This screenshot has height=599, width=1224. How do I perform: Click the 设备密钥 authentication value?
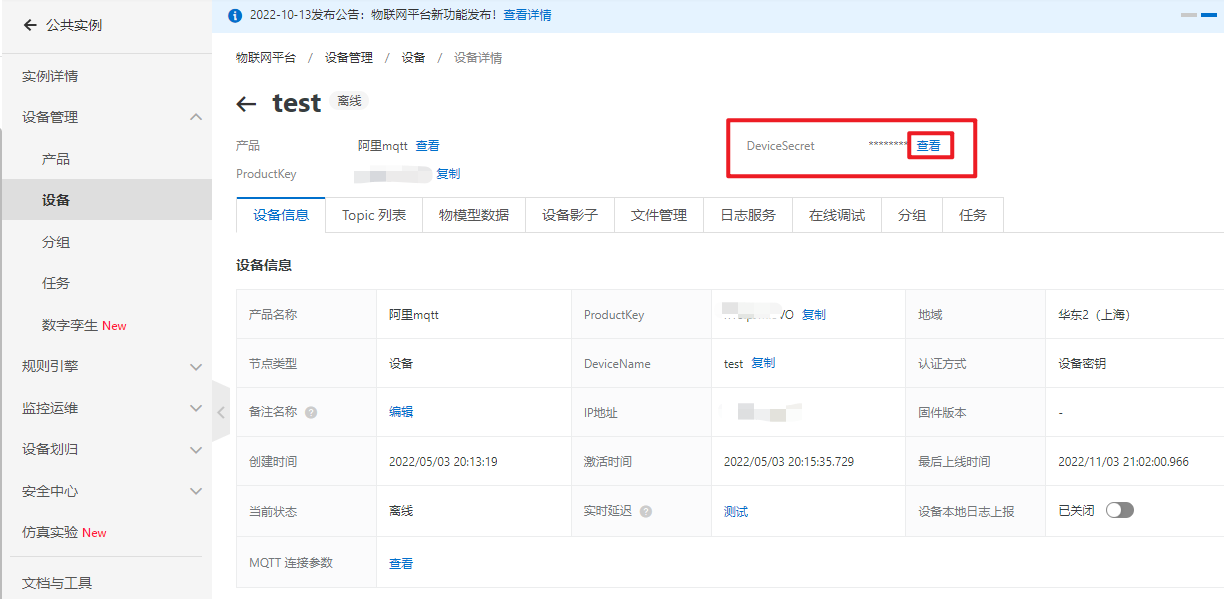click(x=1082, y=363)
